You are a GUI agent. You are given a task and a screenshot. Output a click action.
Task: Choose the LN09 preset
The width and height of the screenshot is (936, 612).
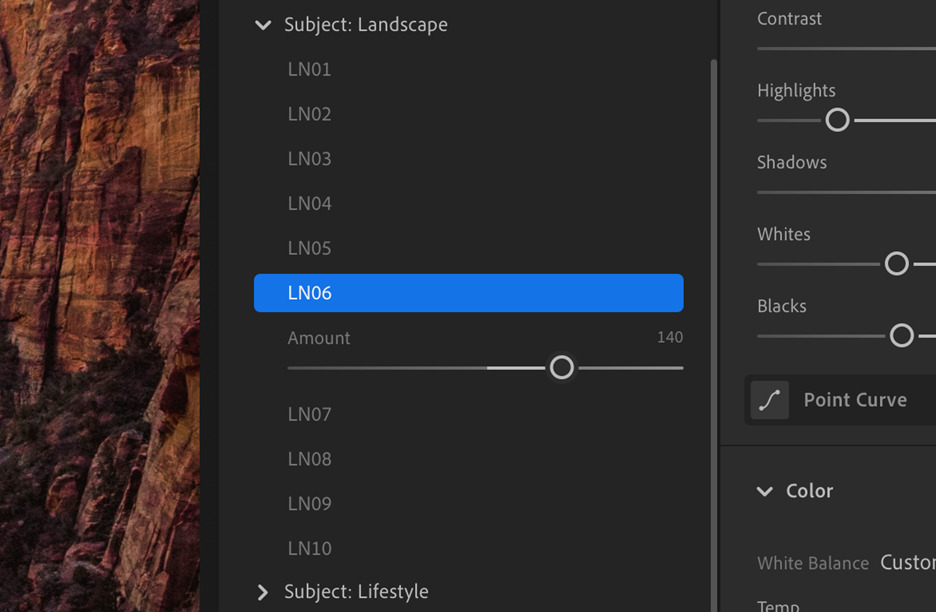(309, 503)
